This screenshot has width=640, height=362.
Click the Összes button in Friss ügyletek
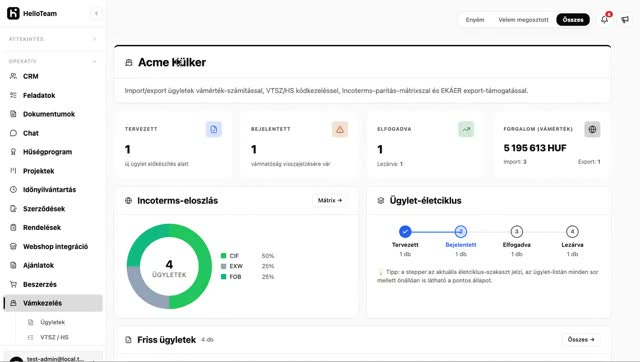tap(581, 340)
